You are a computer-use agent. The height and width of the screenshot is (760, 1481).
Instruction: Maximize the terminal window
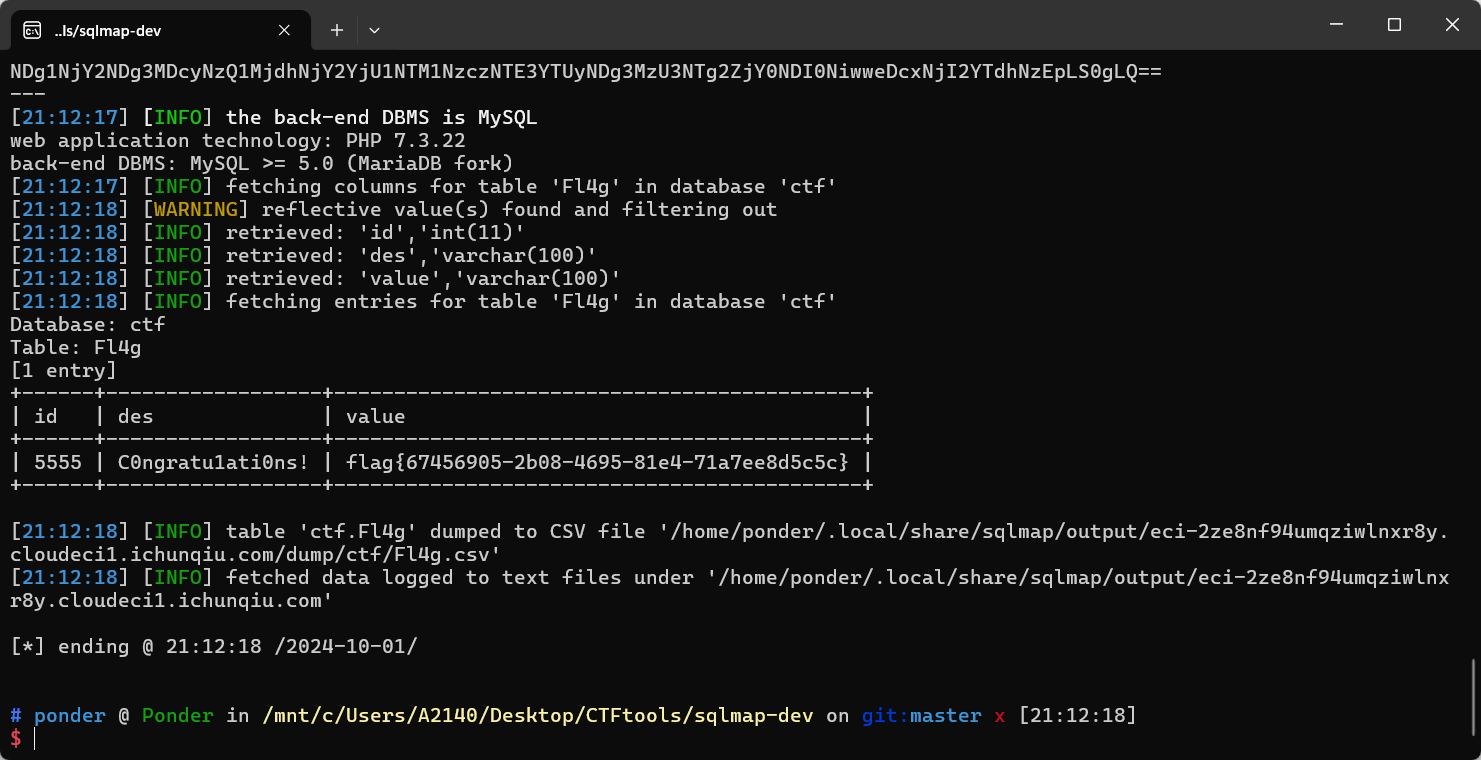tap(1394, 25)
